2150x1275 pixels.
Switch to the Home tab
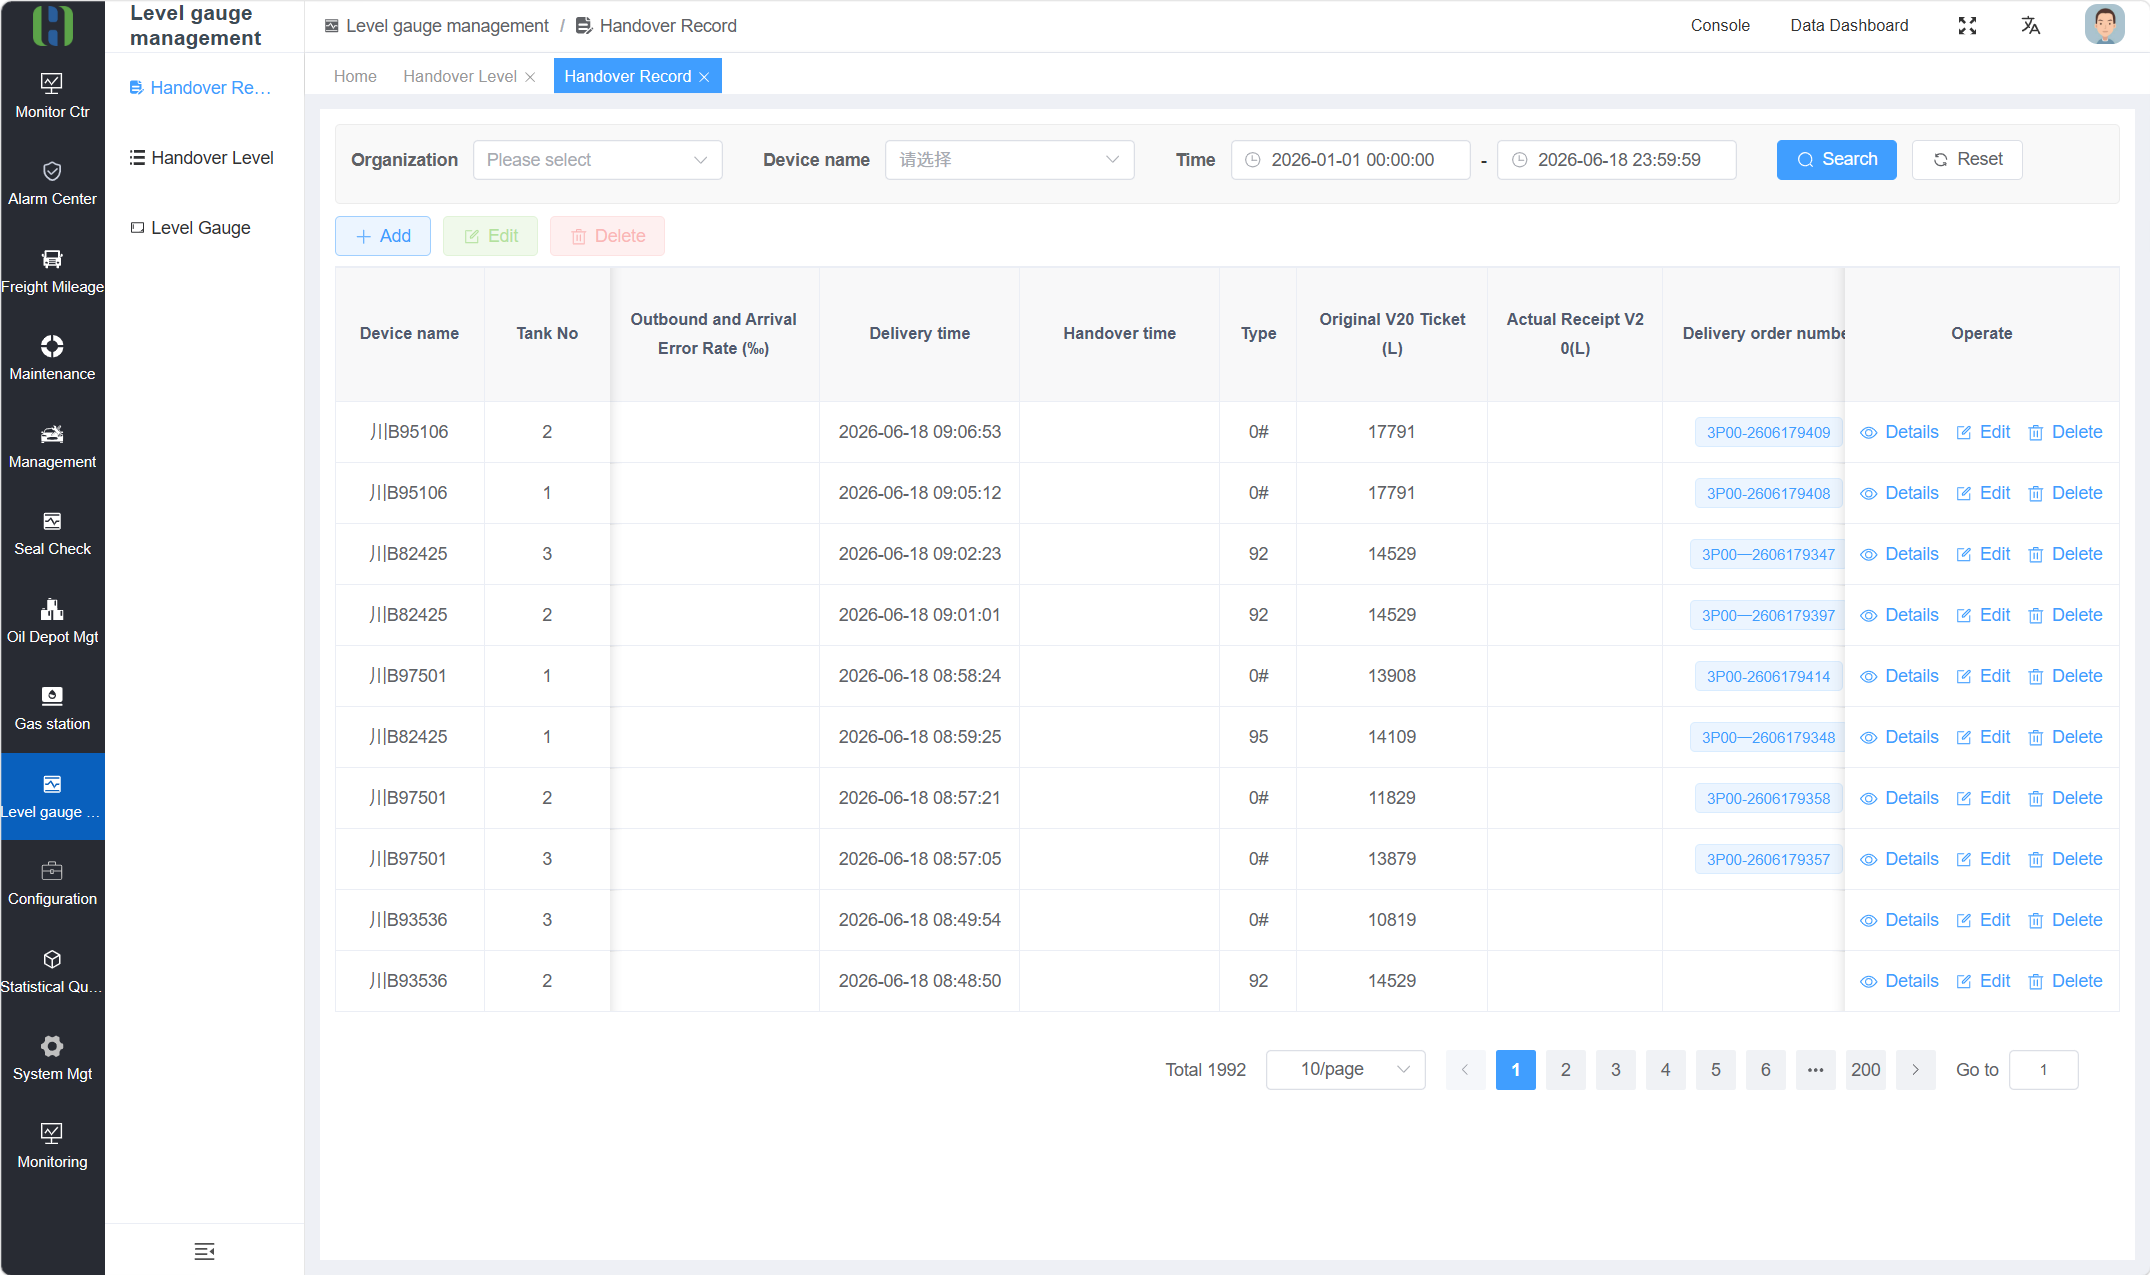click(355, 76)
